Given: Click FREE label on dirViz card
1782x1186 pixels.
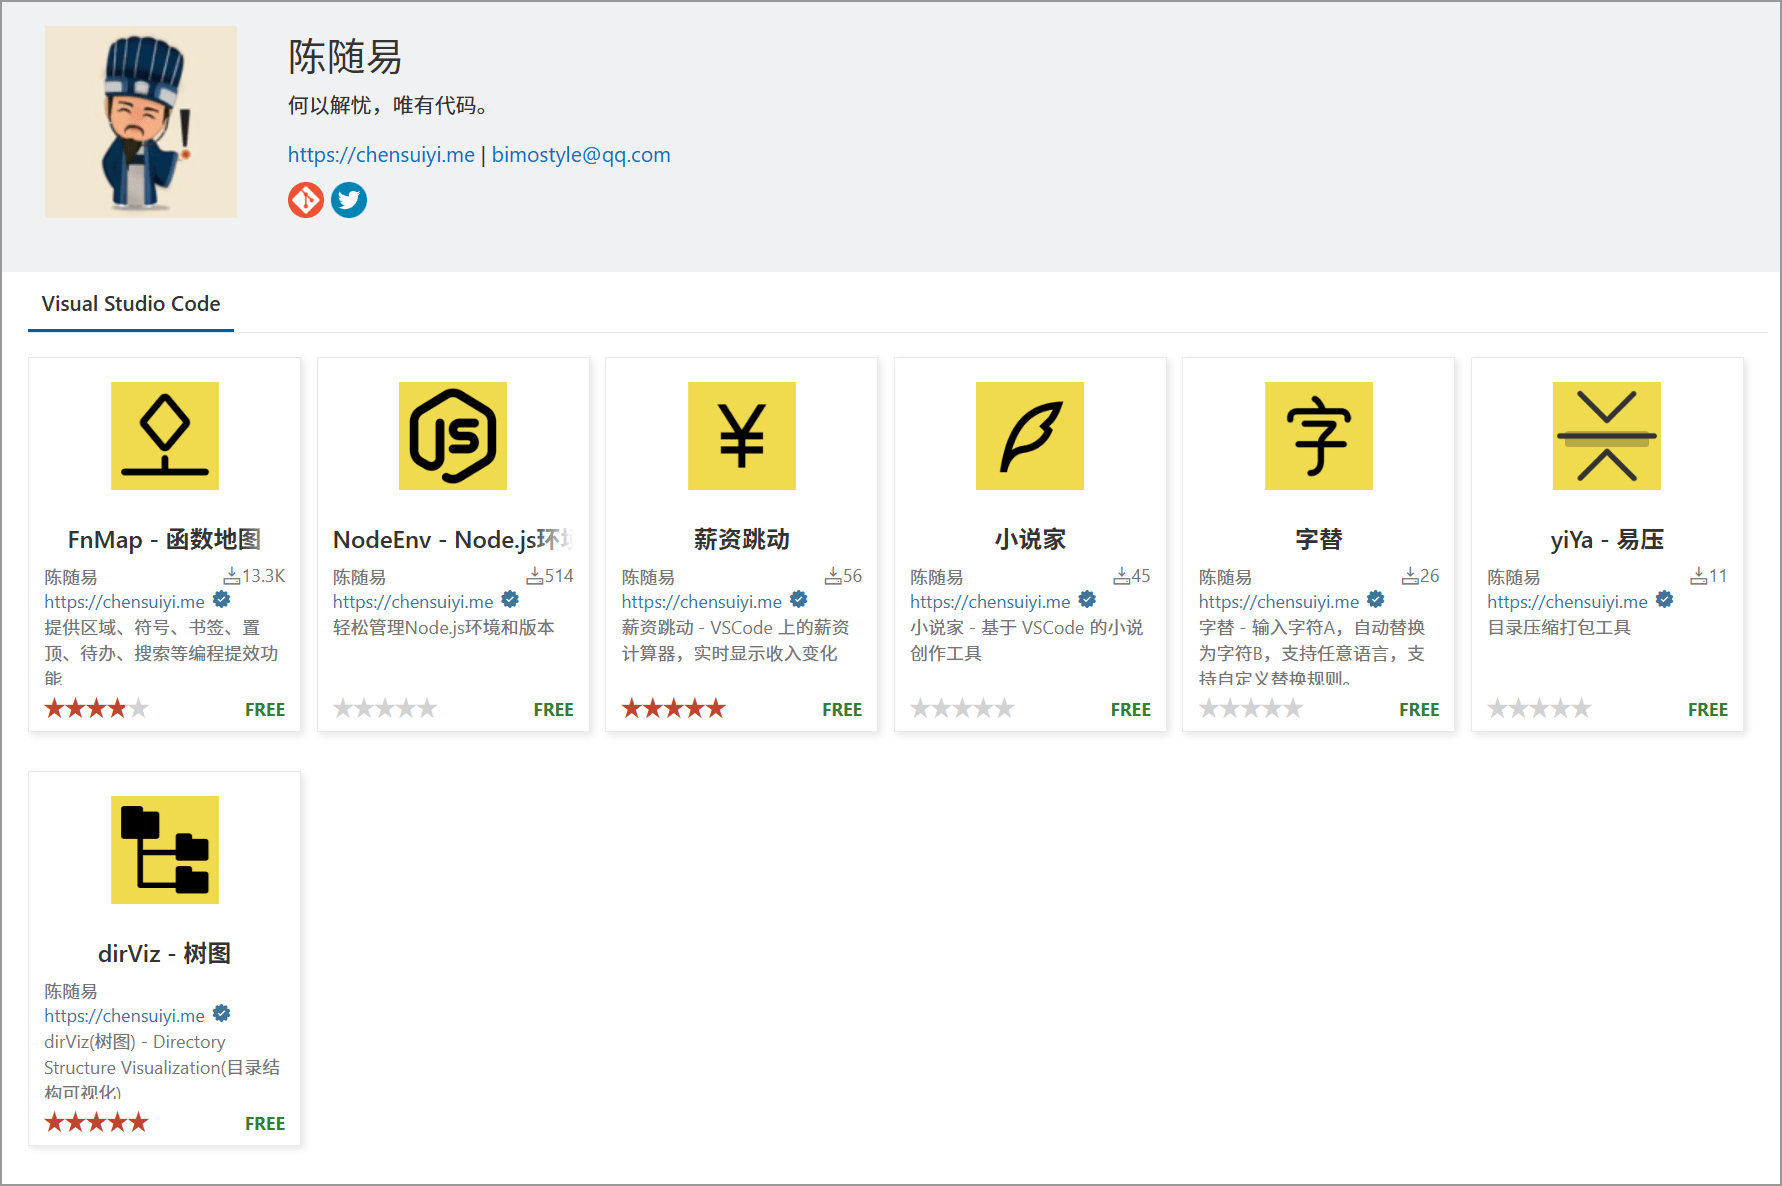Looking at the screenshot, I should [265, 1124].
